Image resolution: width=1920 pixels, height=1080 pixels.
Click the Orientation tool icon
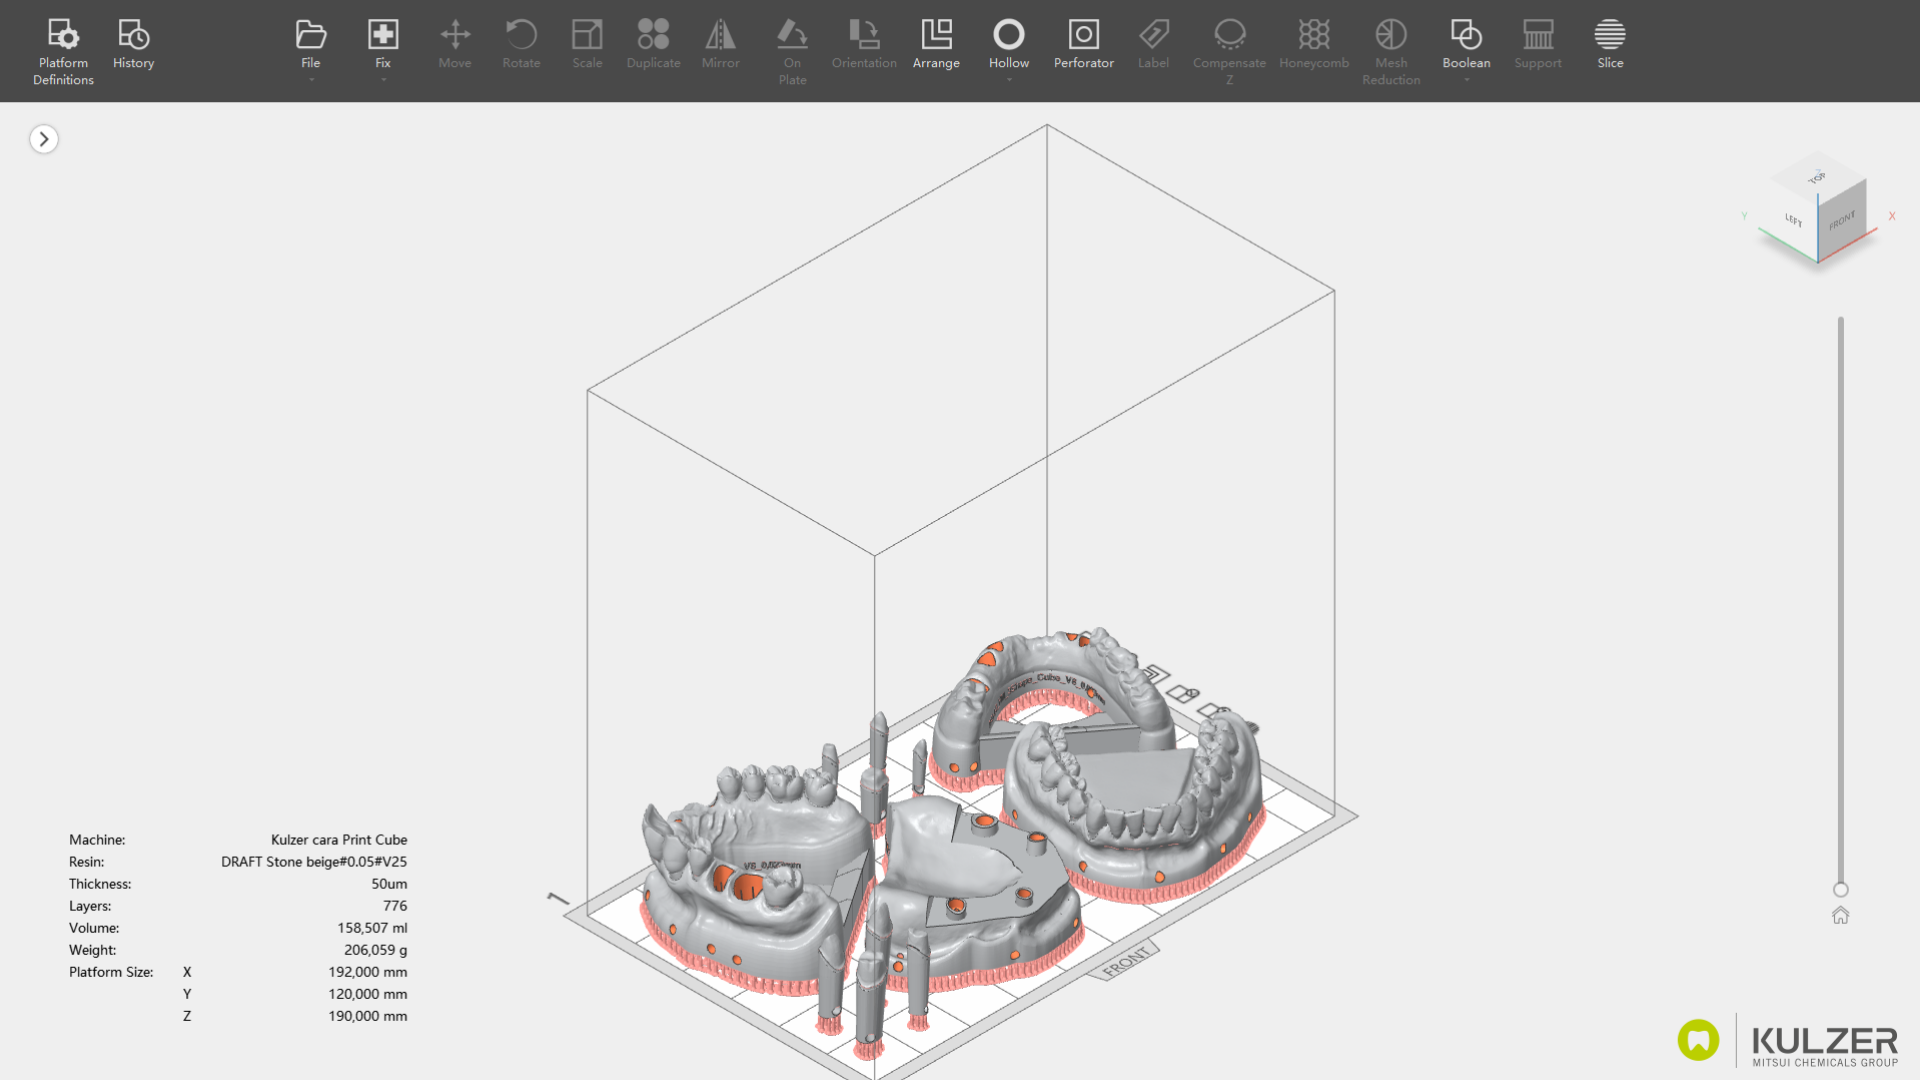pyautogui.click(x=864, y=36)
